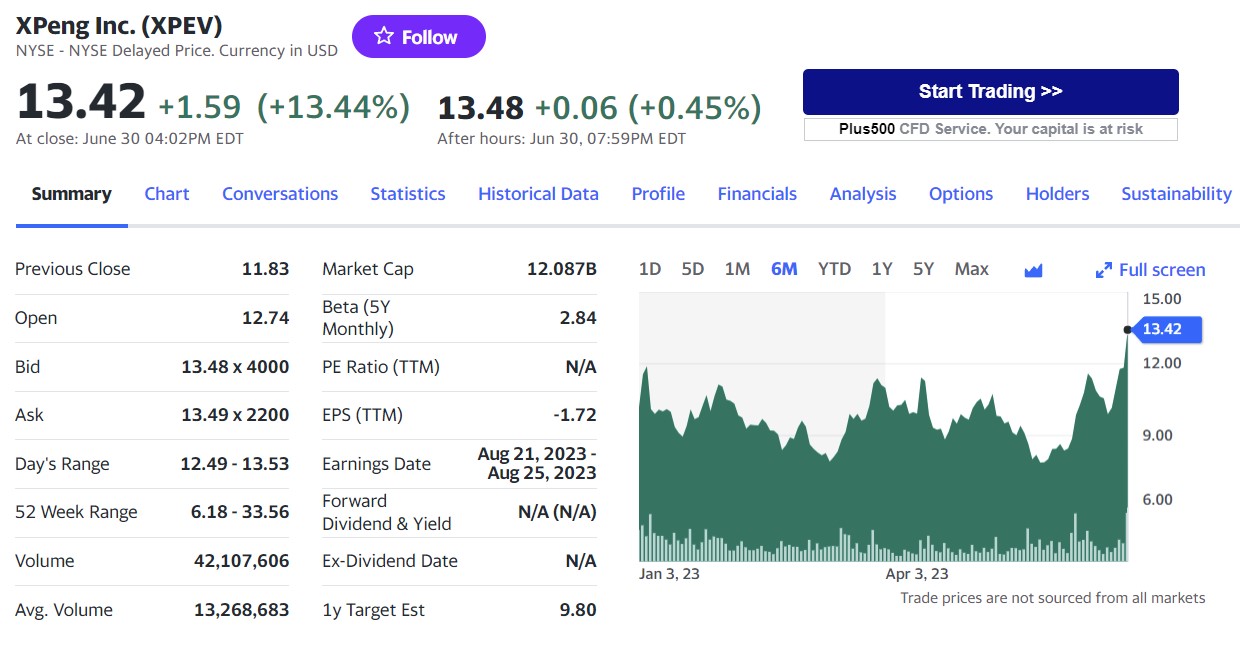The height and width of the screenshot is (667, 1240).
Task: Follow XPeng Inc. stock
Action: click(419, 37)
